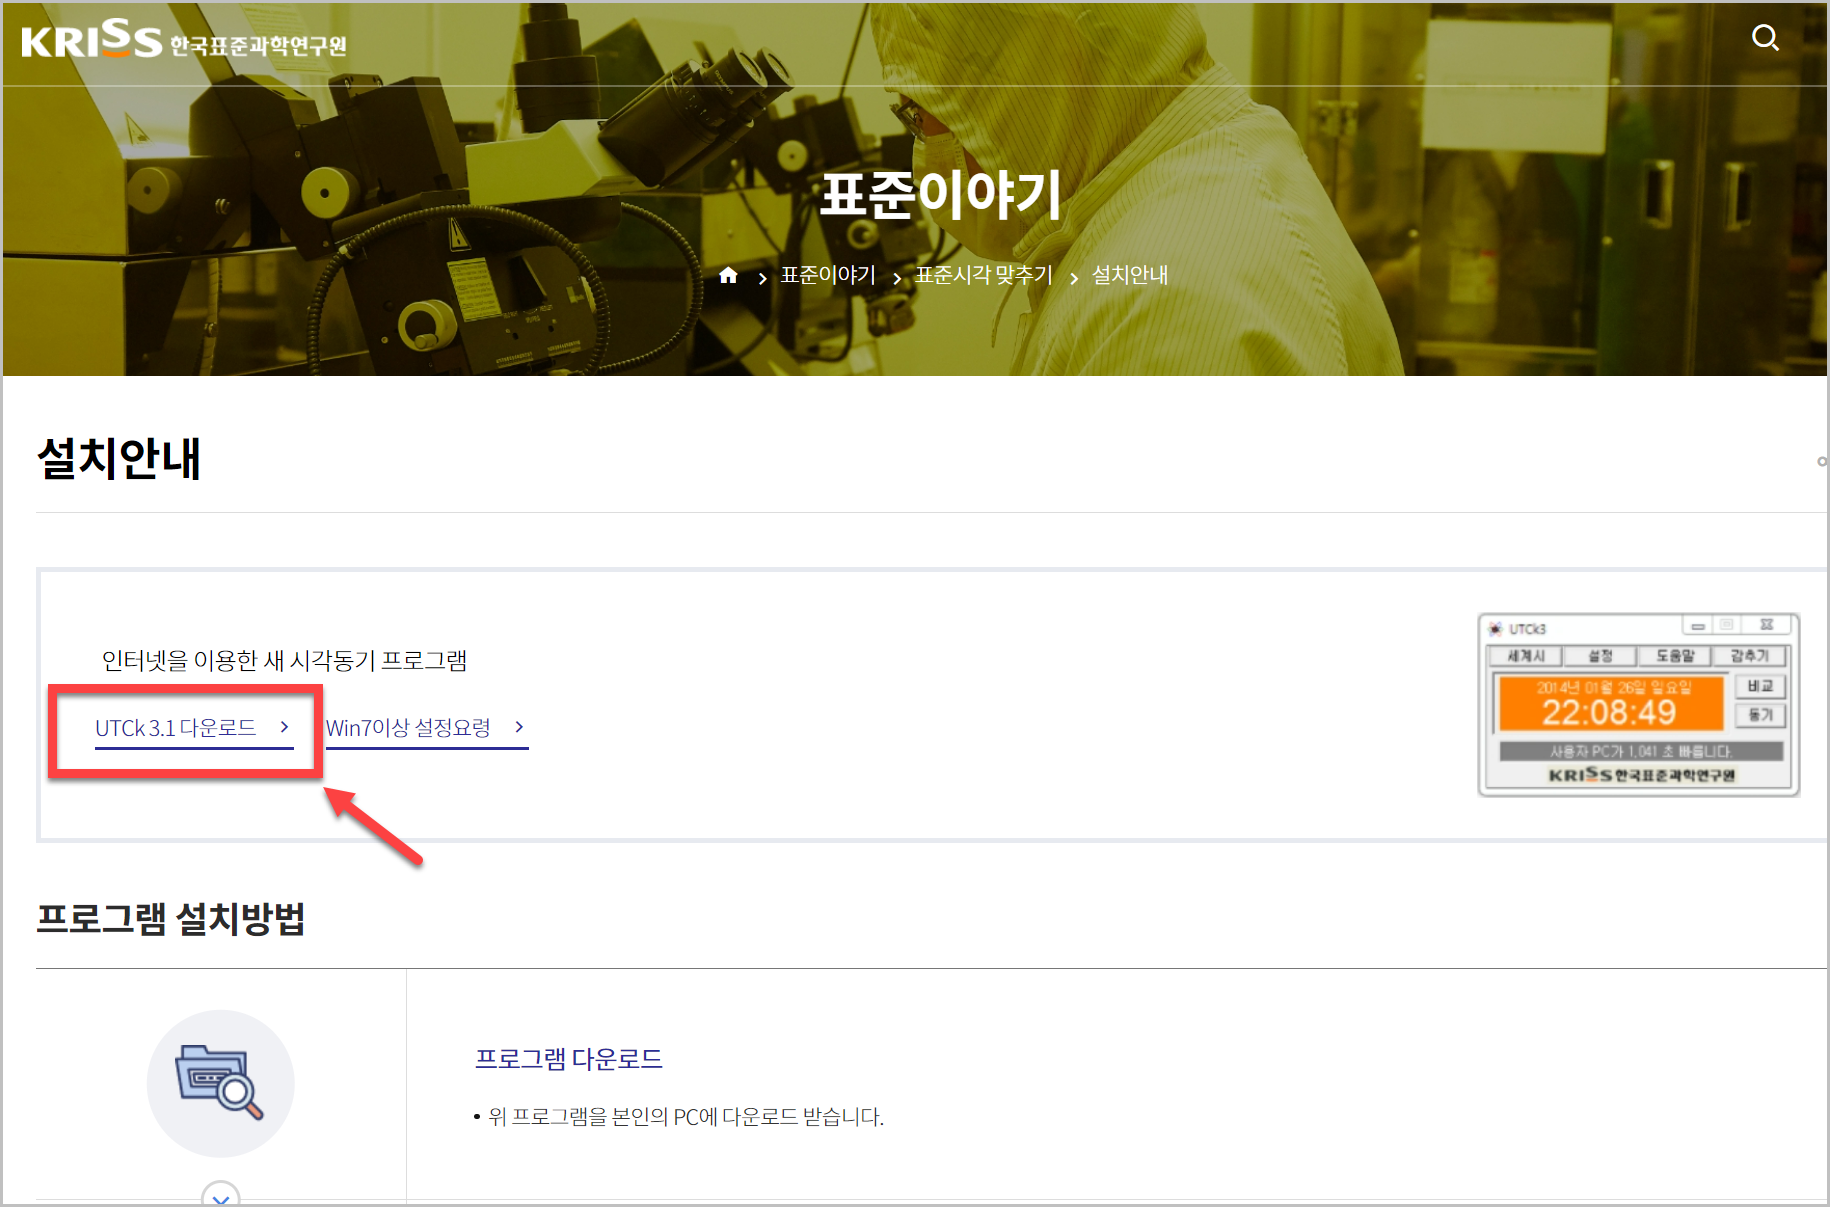Open the 표준시각 맞추기 breadcrumb link

[x=984, y=275]
